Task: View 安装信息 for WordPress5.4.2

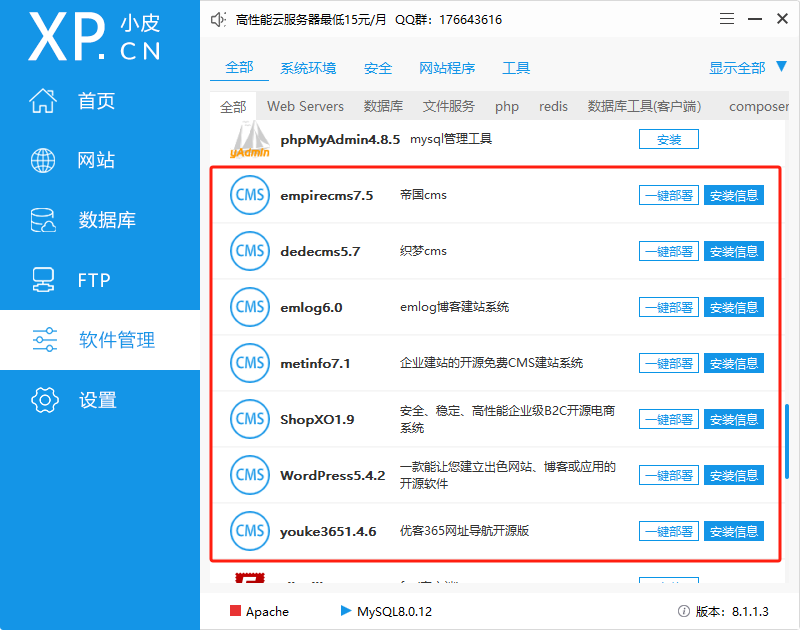Action: pyautogui.click(x=734, y=475)
